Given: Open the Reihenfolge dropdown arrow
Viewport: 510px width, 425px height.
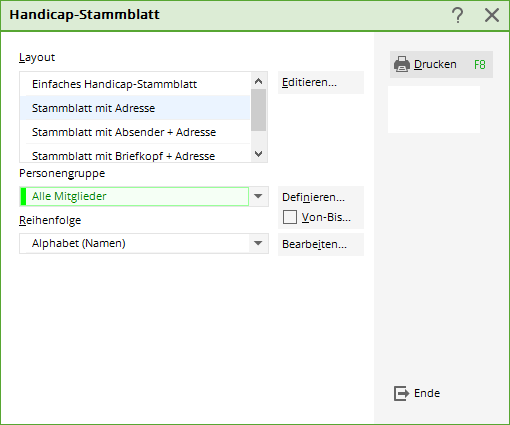Looking at the screenshot, I should click(x=258, y=243).
